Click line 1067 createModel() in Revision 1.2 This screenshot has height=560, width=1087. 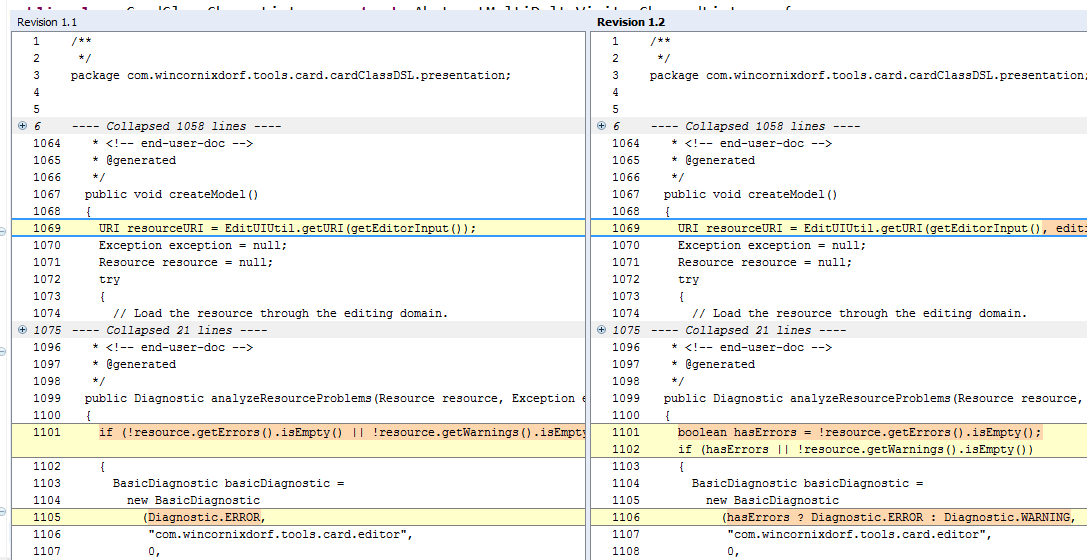click(750, 195)
